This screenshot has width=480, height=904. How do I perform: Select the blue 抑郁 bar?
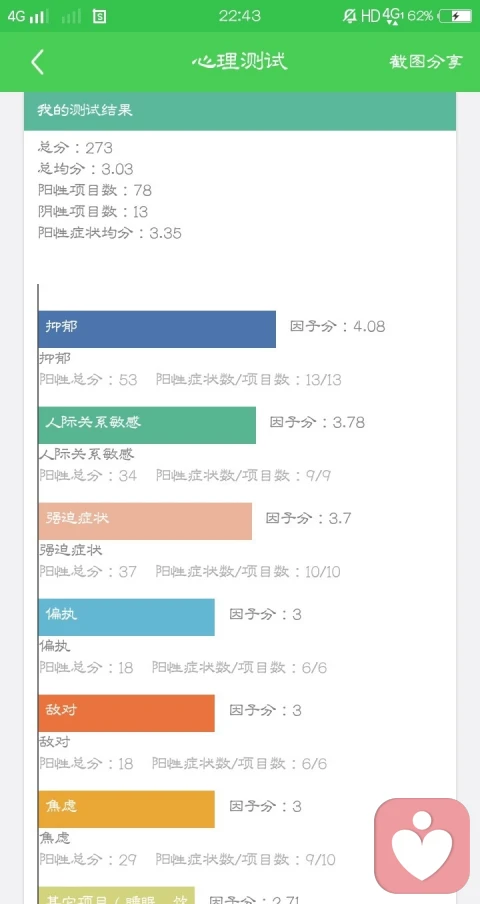[x=157, y=329]
